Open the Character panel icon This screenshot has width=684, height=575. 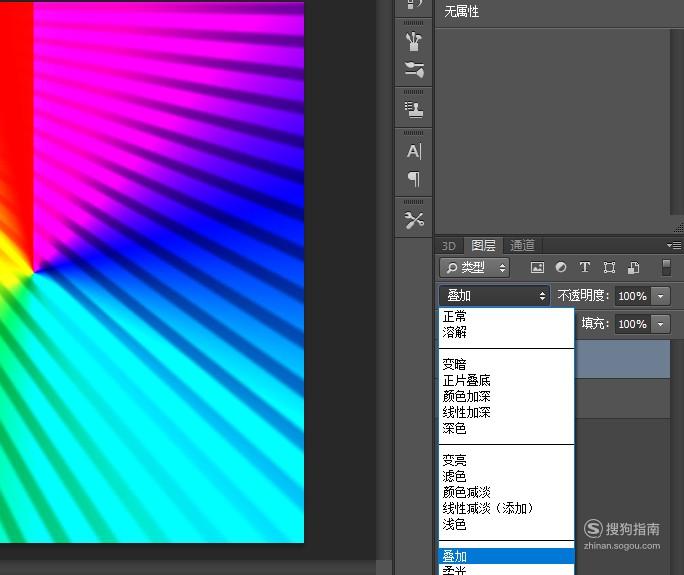[x=414, y=151]
